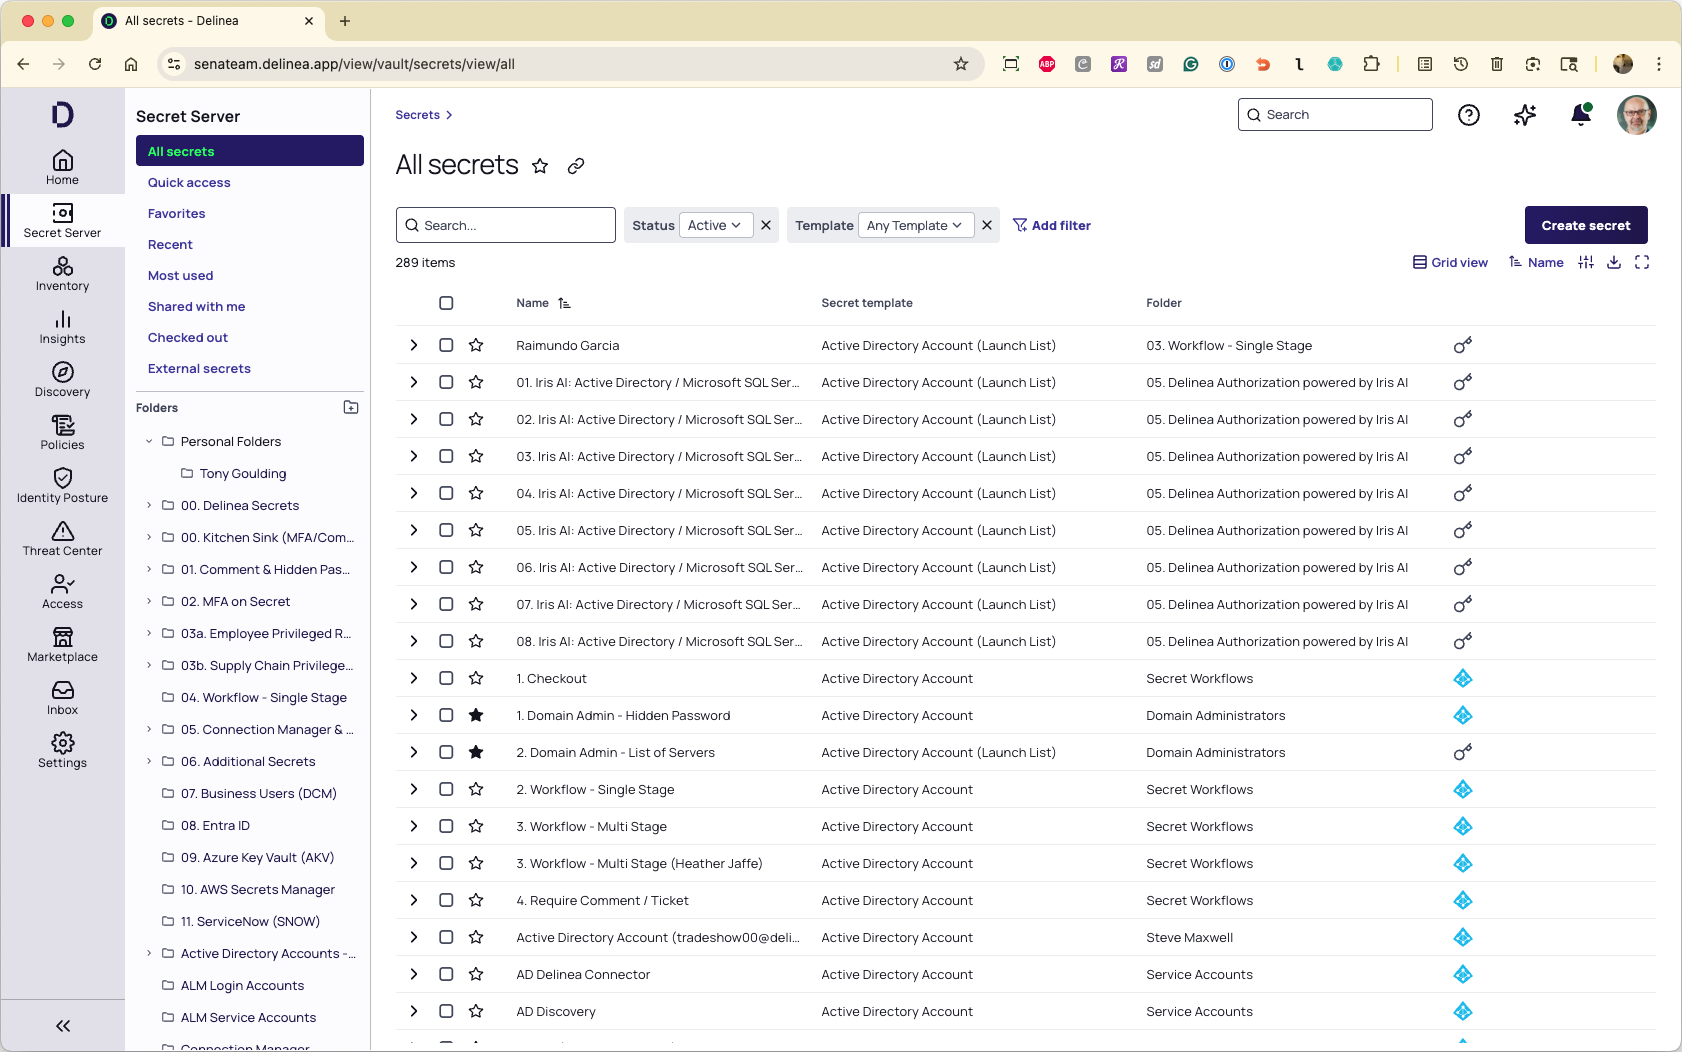Collapse the Personal Folders tree node
Image resolution: width=1682 pixels, height=1052 pixels.
pos(149,441)
